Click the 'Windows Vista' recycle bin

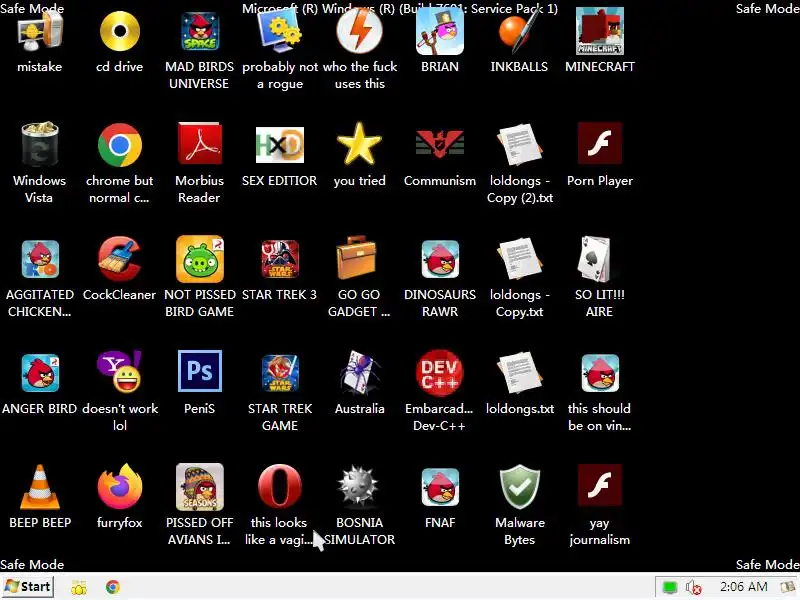click(x=40, y=145)
